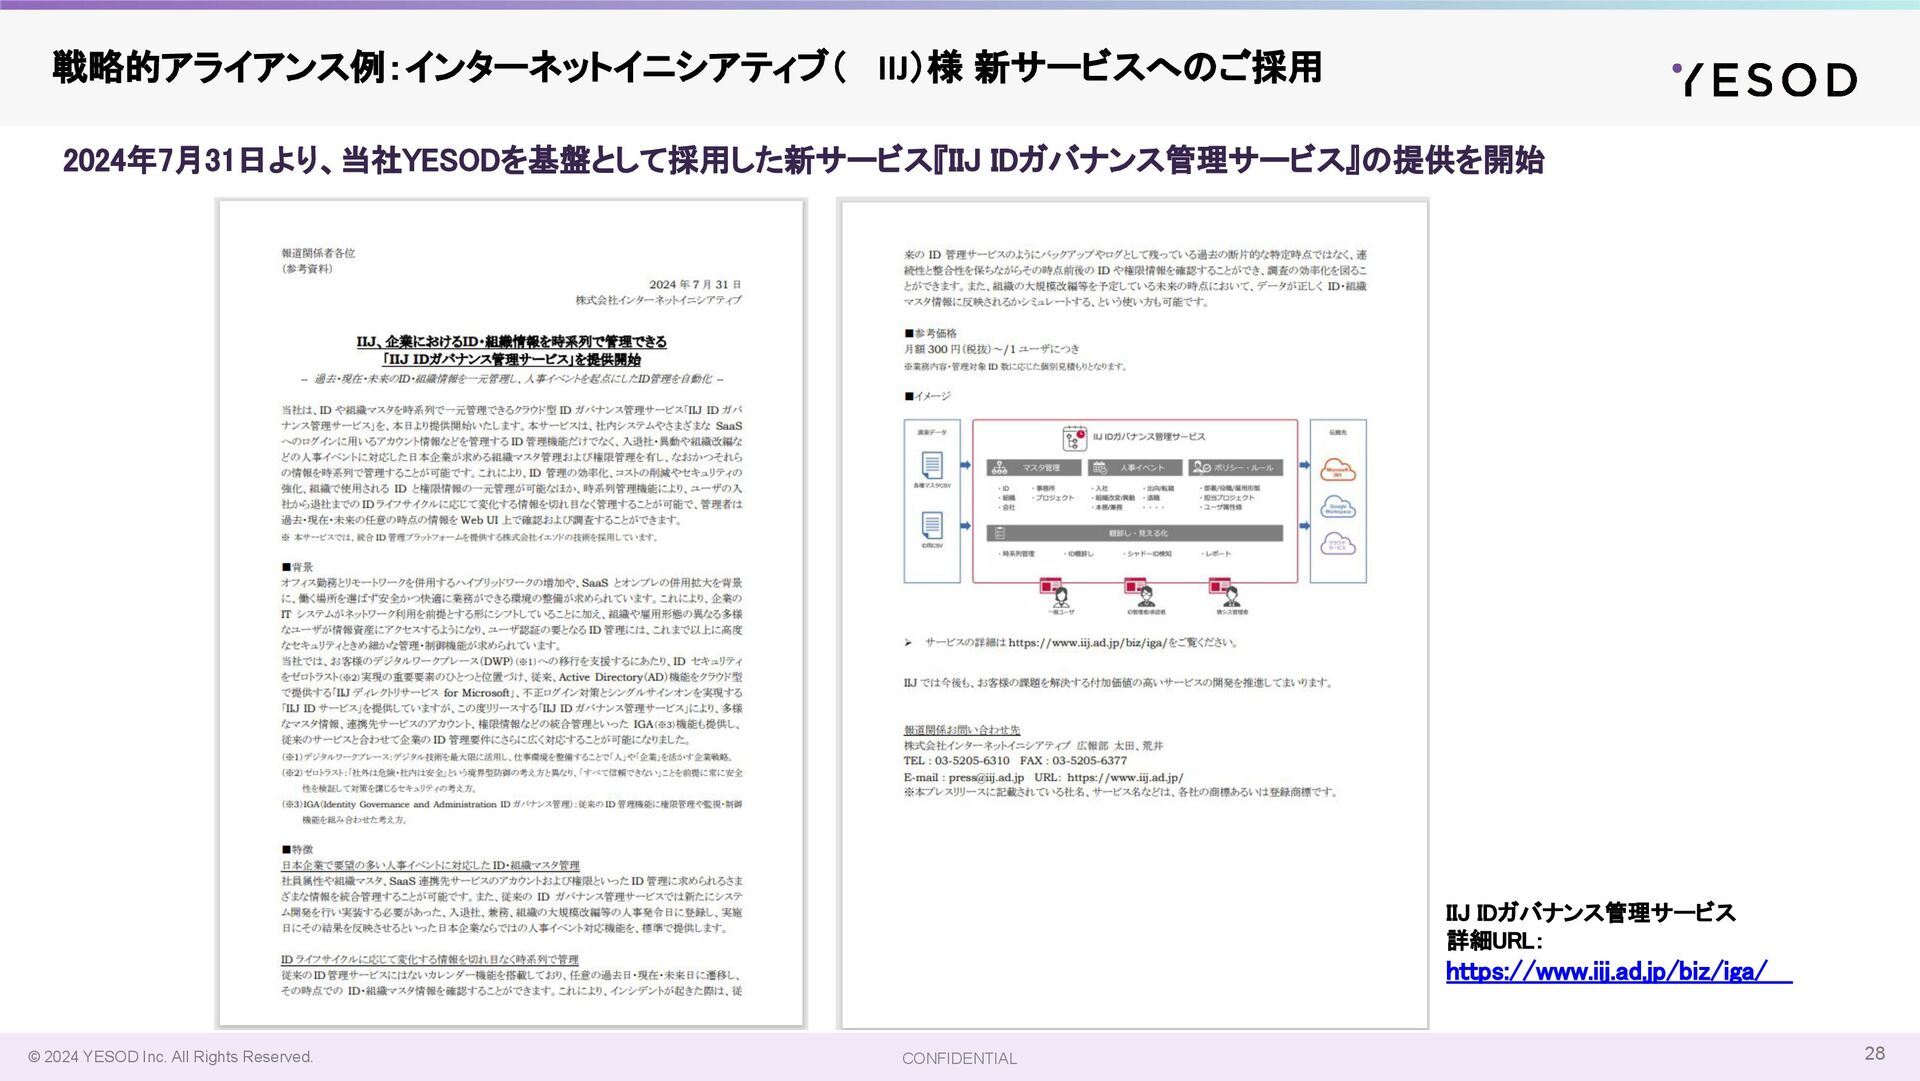Open the https://www.iij.ad.jp/biz/iga/ link
Screen dimensions: 1920x1081
[x=1606, y=972]
